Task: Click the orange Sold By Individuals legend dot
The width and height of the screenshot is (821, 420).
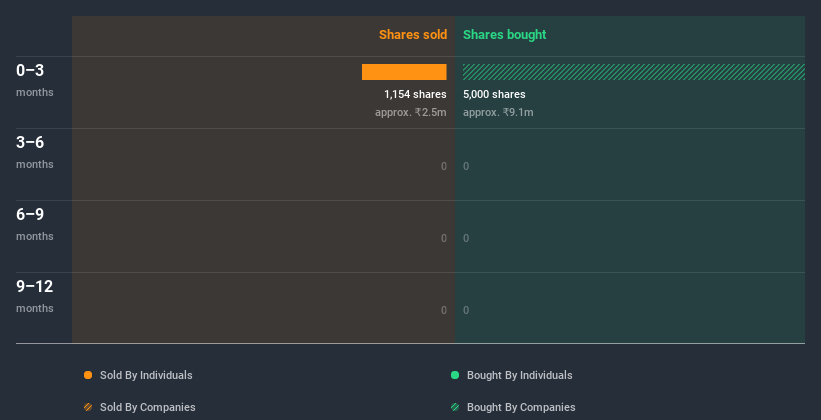Action: pyautogui.click(x=88, y=375)
